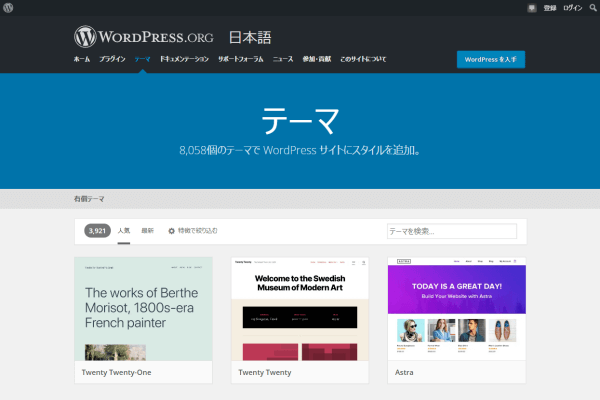The width and height of the screenshot is (600, 400).
Task: Open the このサイトについて menu item
Action: (x=363, y=59)
